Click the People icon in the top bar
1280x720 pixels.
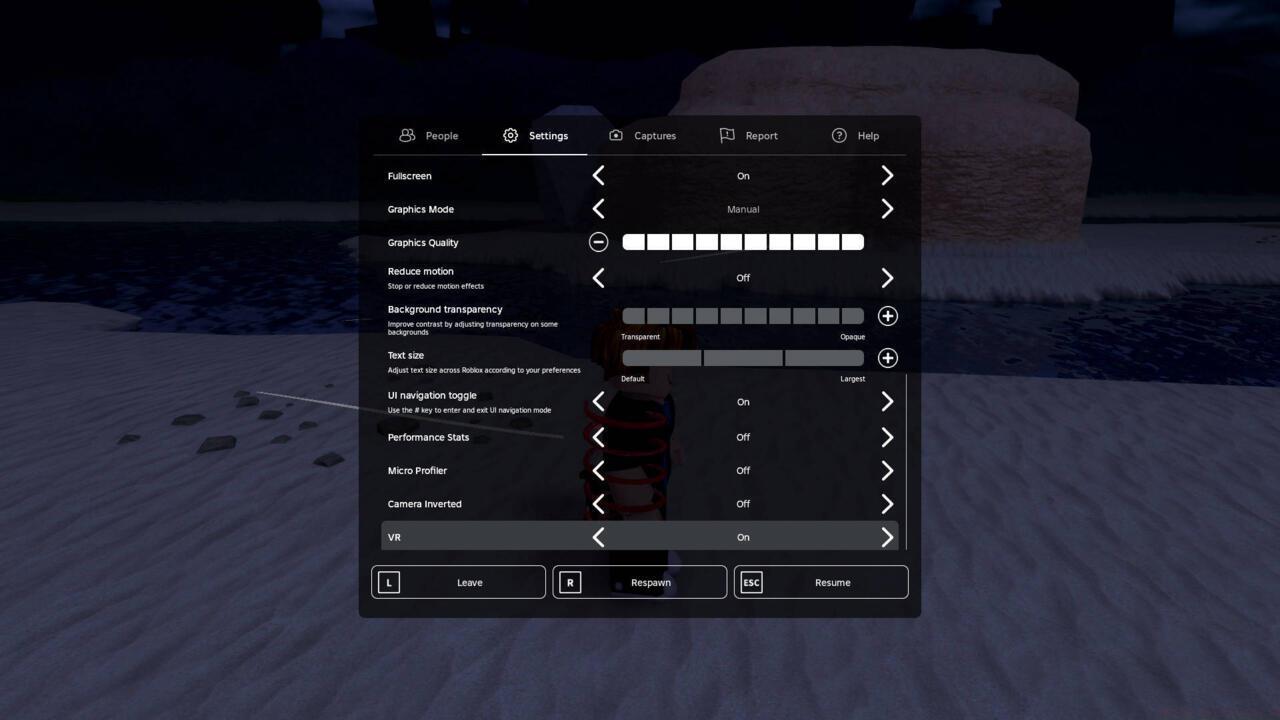(407, 135)
